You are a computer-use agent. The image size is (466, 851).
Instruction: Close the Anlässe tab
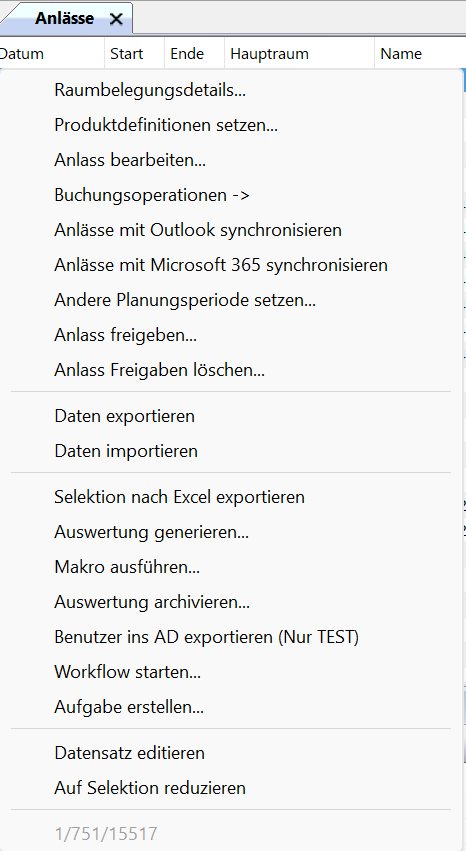[116, 20]
